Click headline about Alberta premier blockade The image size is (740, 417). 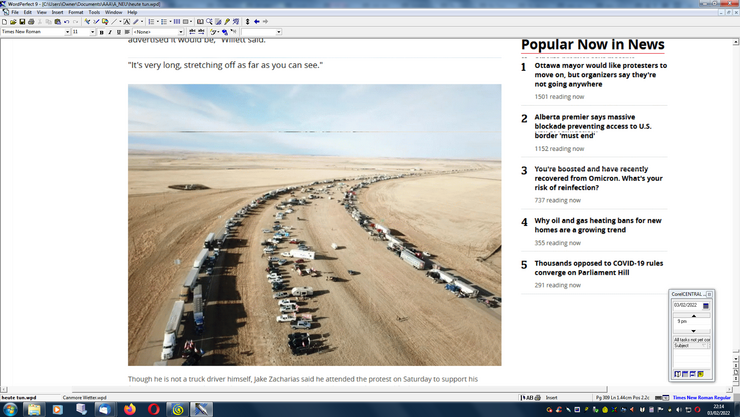pyautogui.click(x=593, y=126)
